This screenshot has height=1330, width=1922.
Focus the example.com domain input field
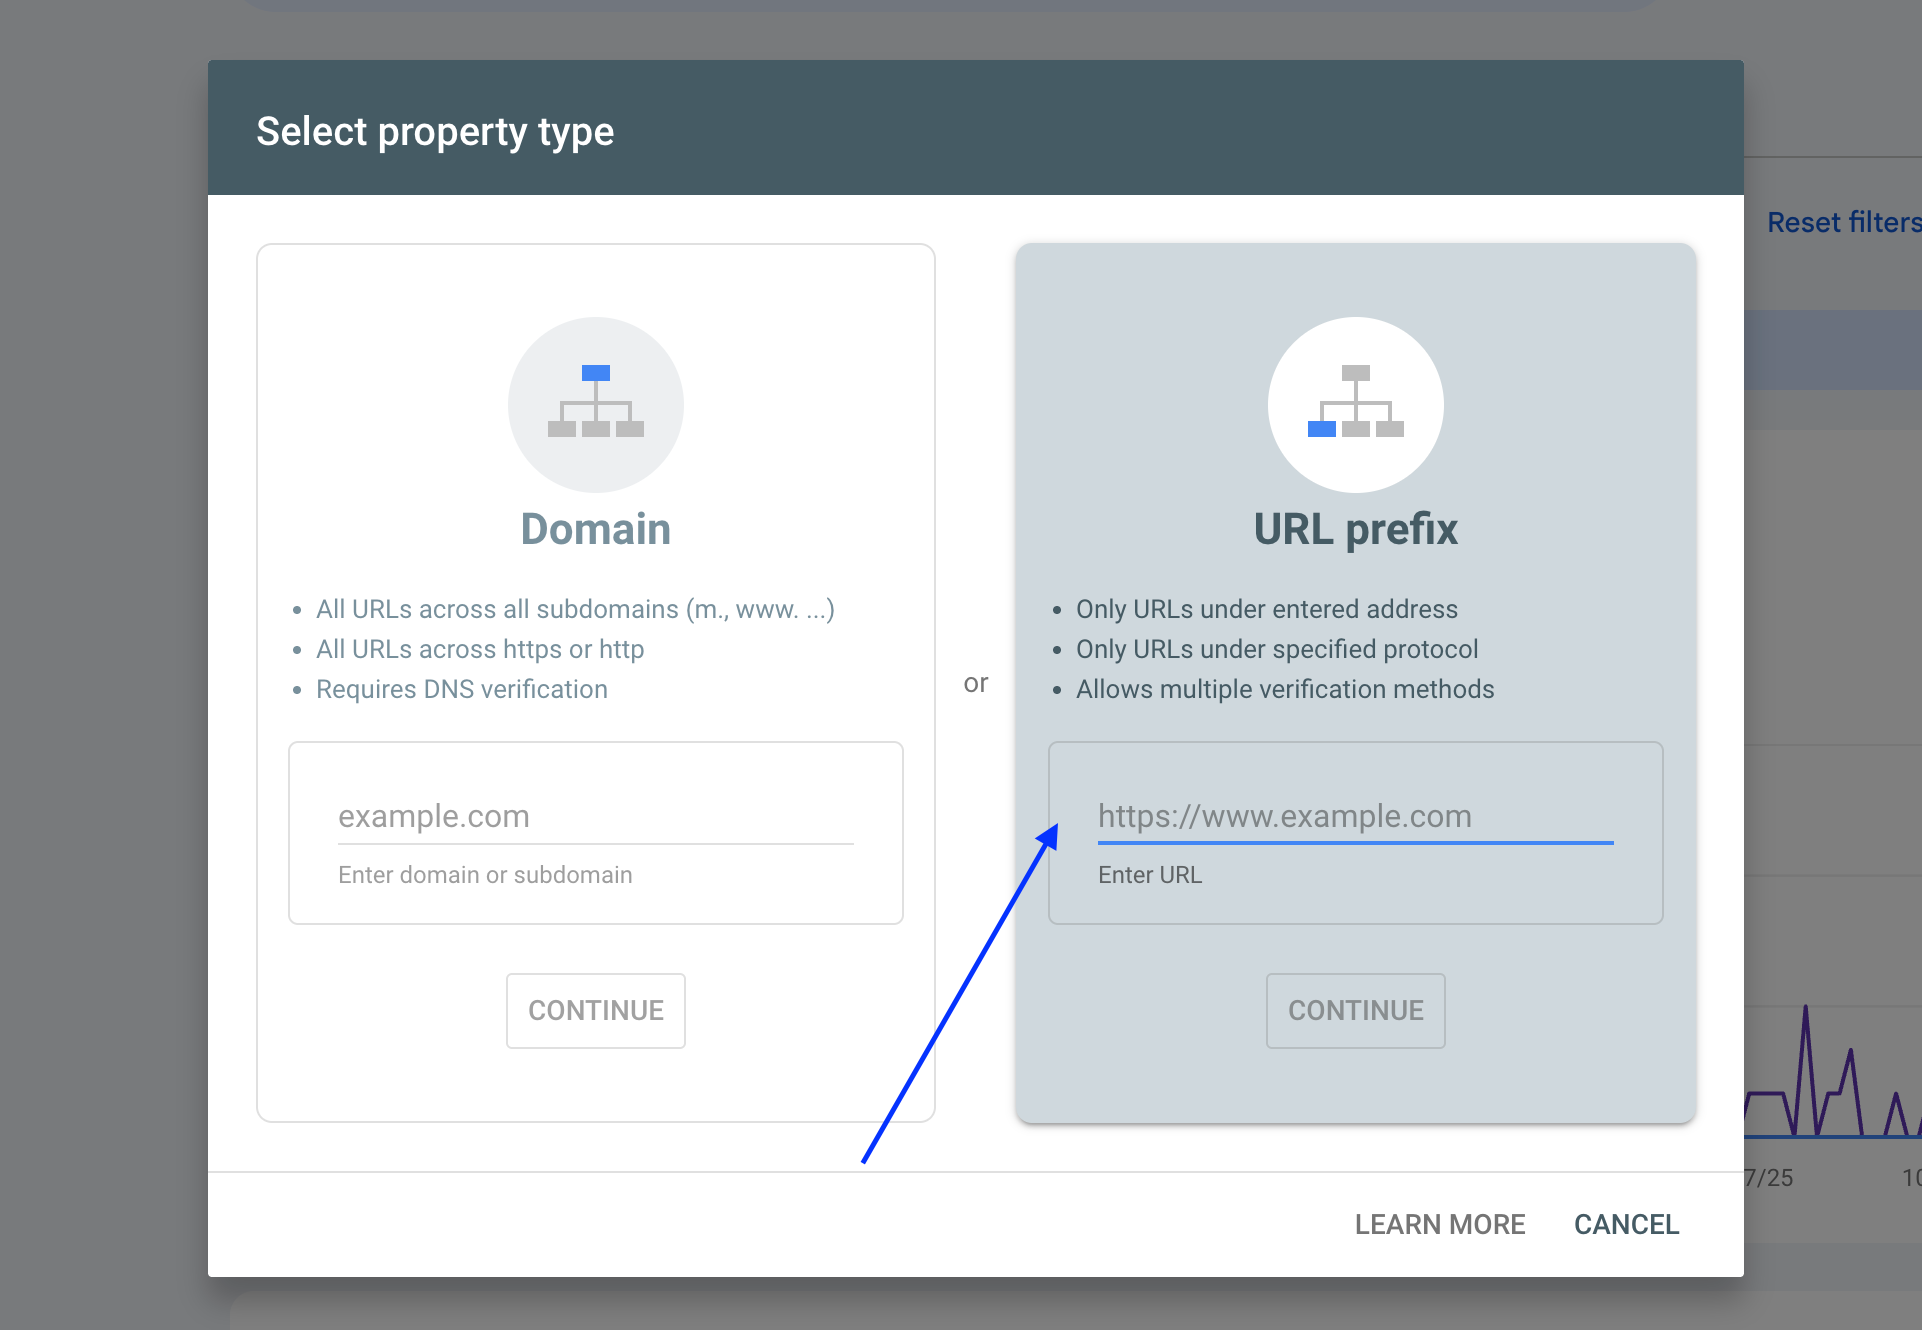coord(595,816)
